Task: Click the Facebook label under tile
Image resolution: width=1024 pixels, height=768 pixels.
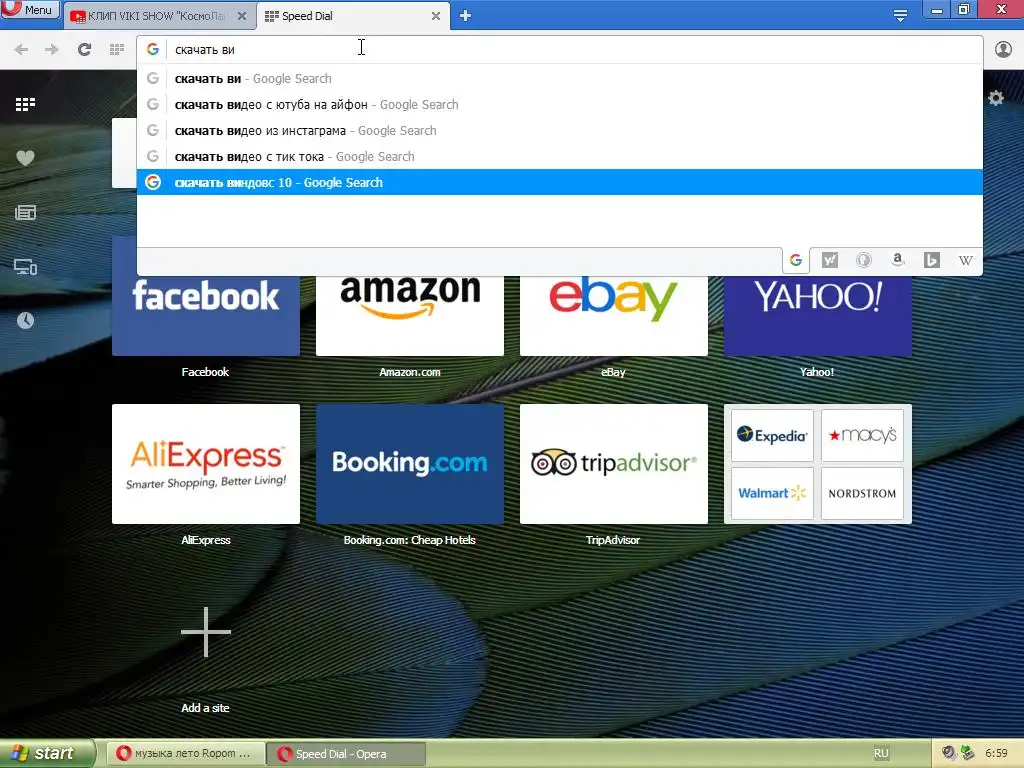Action: click(205, 372)
